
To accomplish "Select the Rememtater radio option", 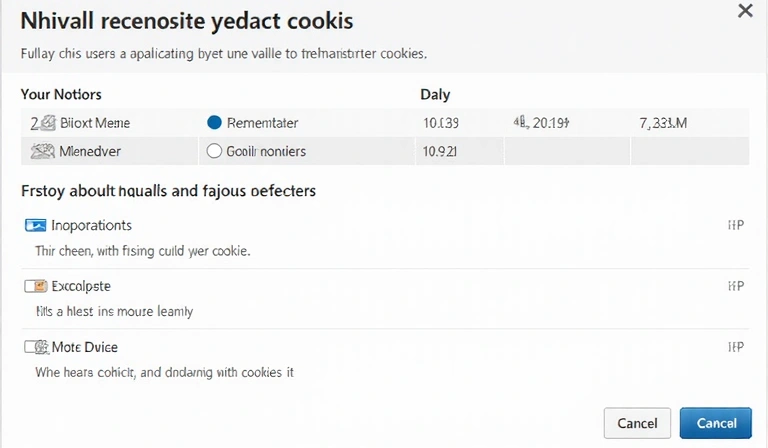I will 213,123.
